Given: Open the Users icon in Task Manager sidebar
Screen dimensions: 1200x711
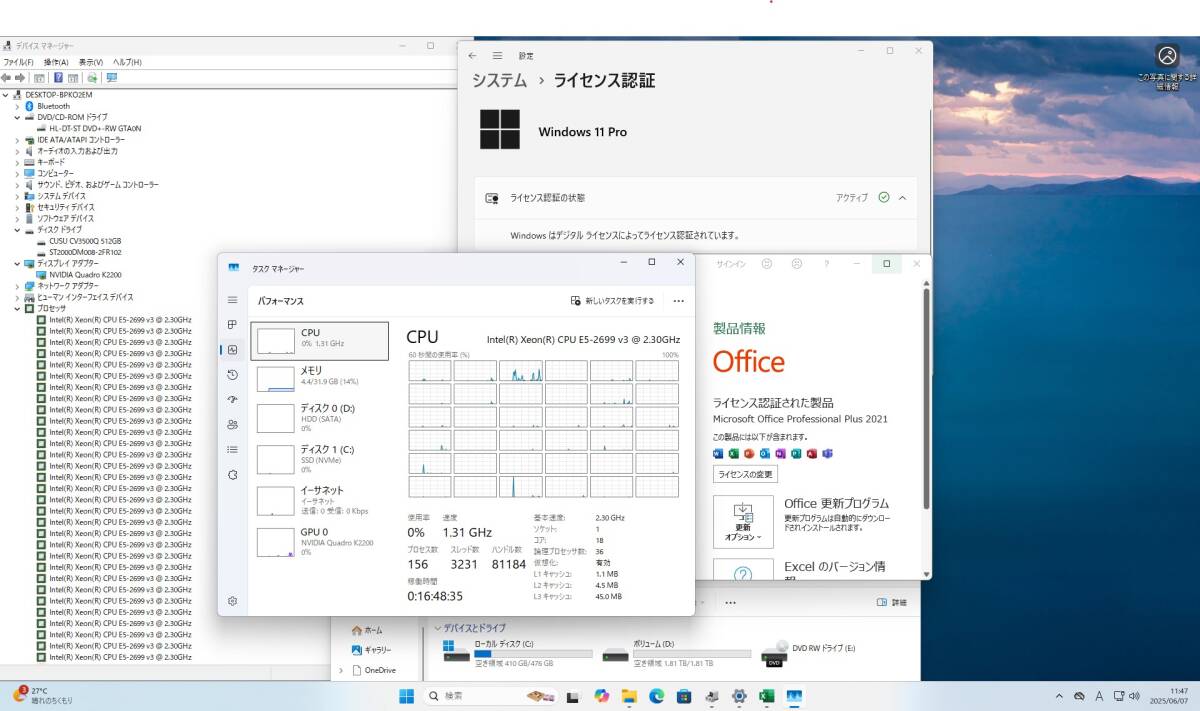Looking at the screenshot, I should coord(233,424).
